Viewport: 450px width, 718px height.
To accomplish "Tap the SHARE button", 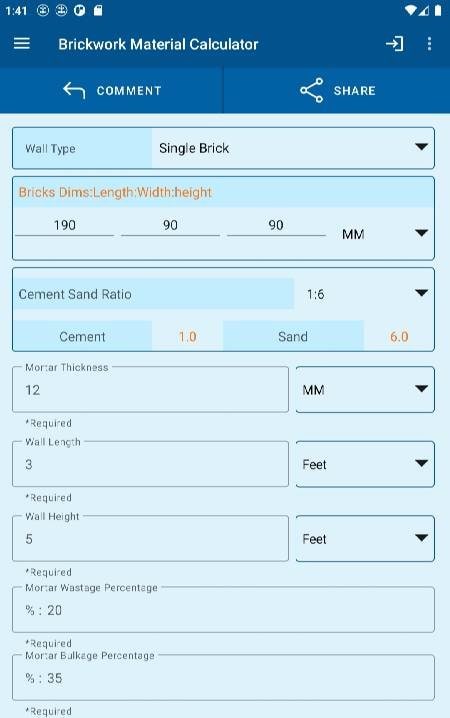I will pos(337,90).
